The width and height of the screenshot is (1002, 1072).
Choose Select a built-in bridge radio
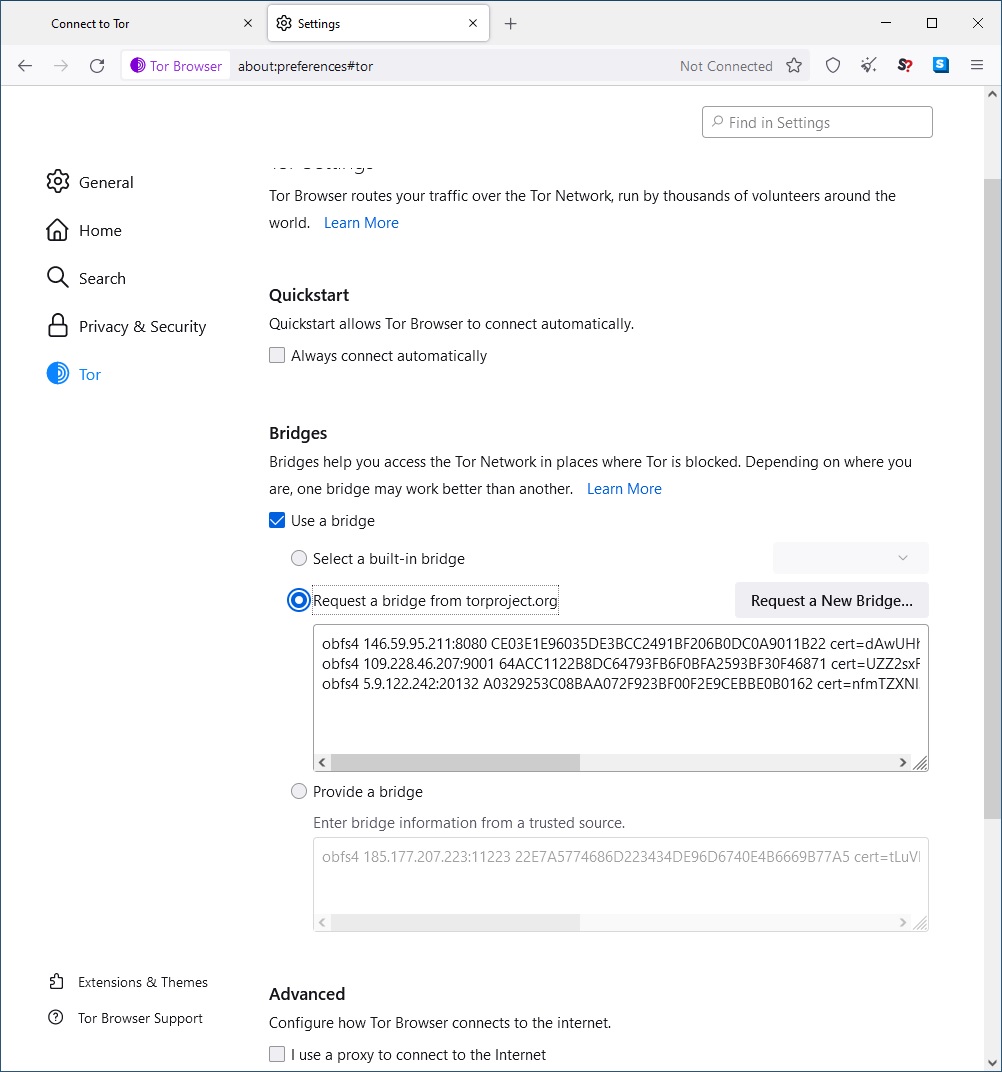pyautogui.click(x=299, y=559)
